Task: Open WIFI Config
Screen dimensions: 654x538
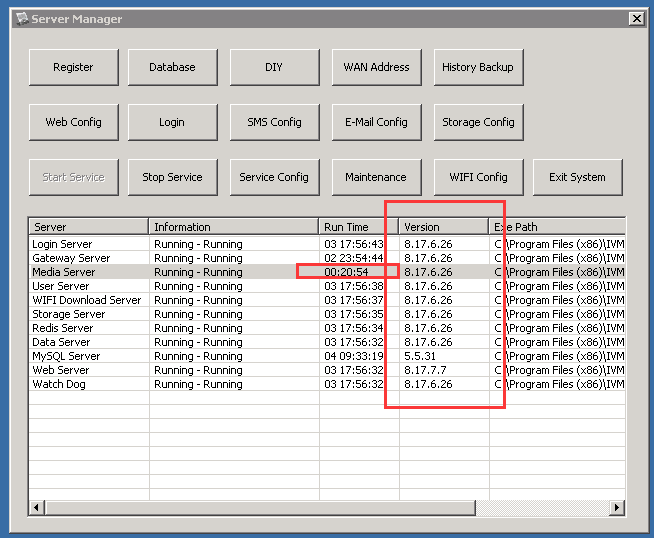Action: (x=478, y=177)
